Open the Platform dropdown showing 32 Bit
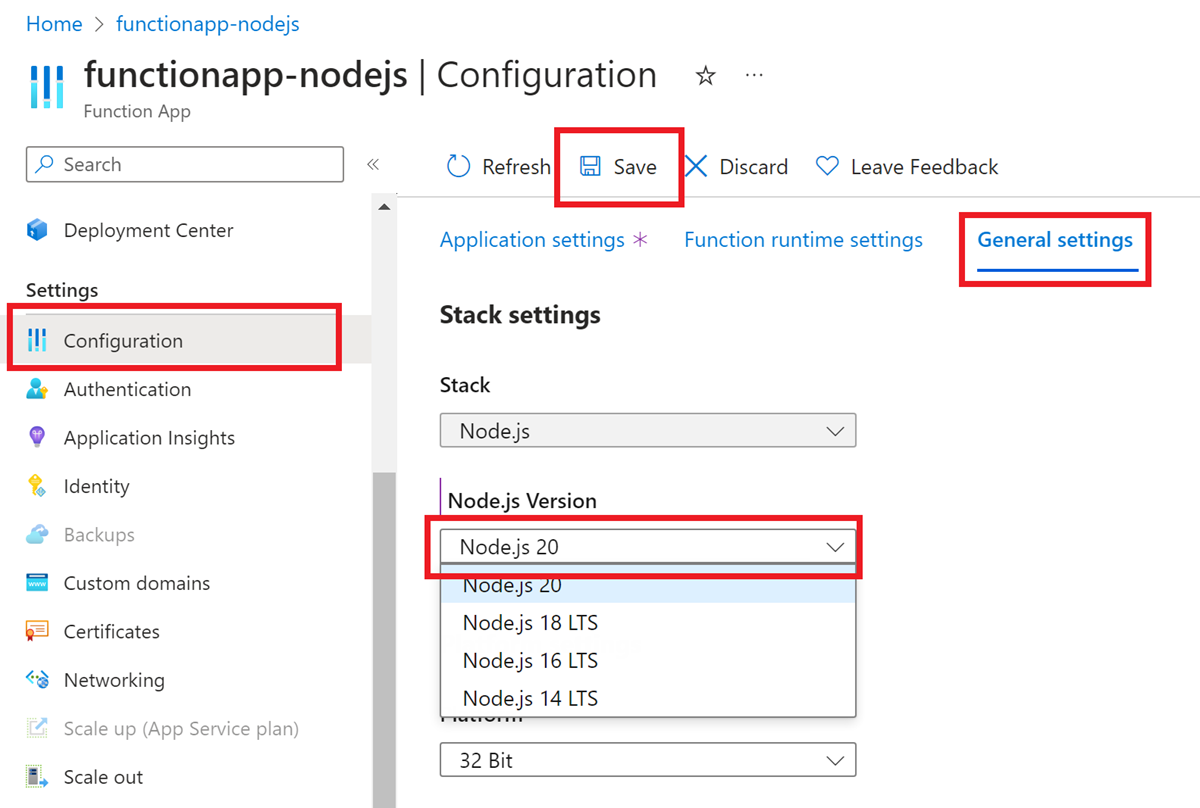The image size is (1200, 808). click(648, 761)
